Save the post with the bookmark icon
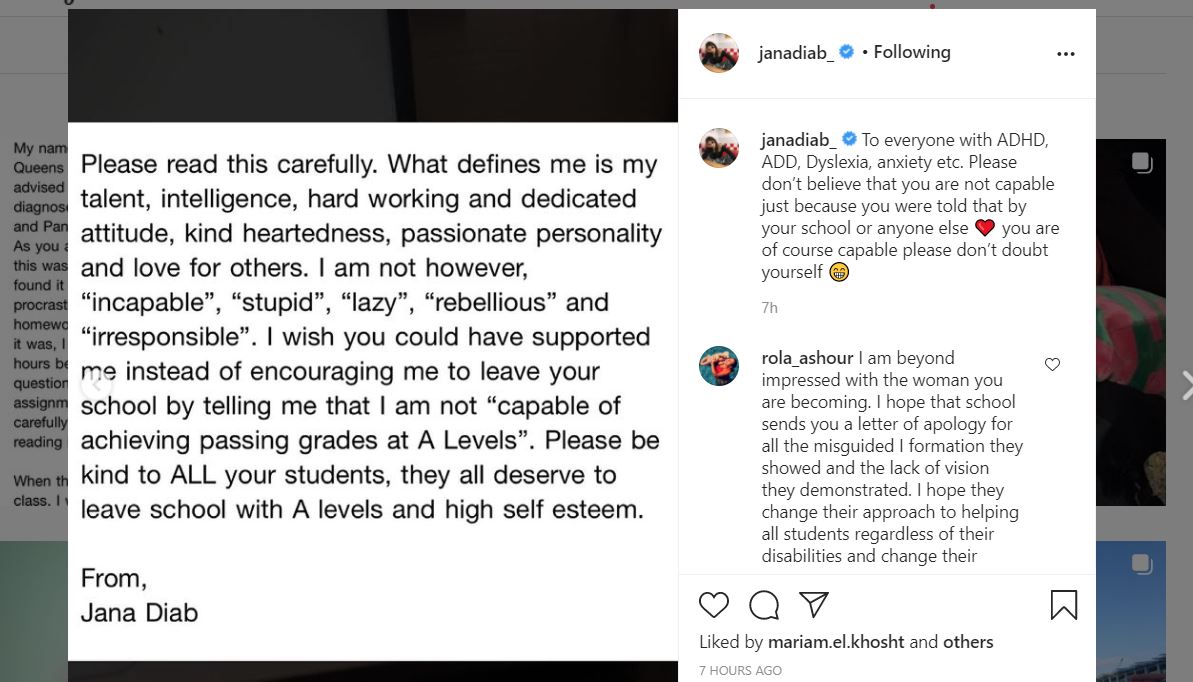The image size is (1193, 682). coord(1064,605)
